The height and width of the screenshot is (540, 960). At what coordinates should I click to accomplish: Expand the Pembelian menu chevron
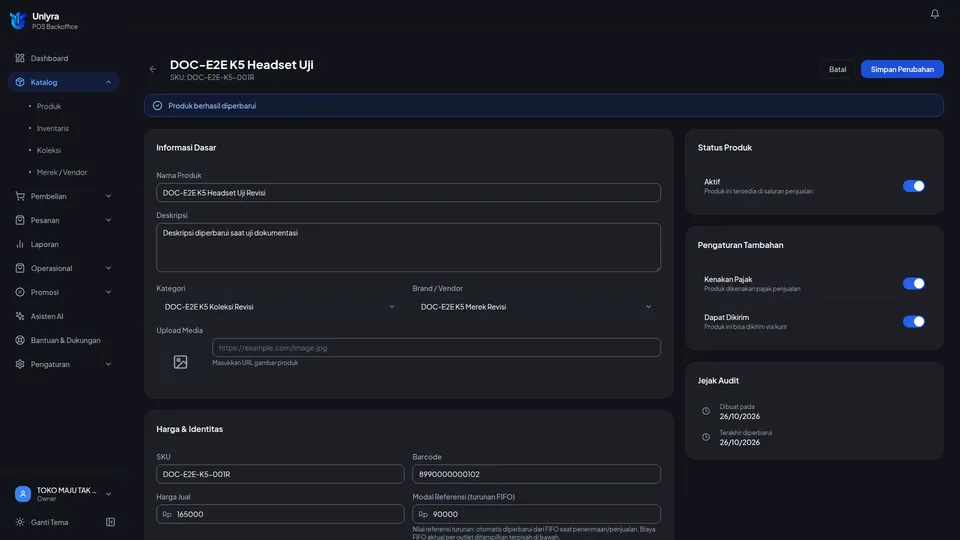pos(108,196)
